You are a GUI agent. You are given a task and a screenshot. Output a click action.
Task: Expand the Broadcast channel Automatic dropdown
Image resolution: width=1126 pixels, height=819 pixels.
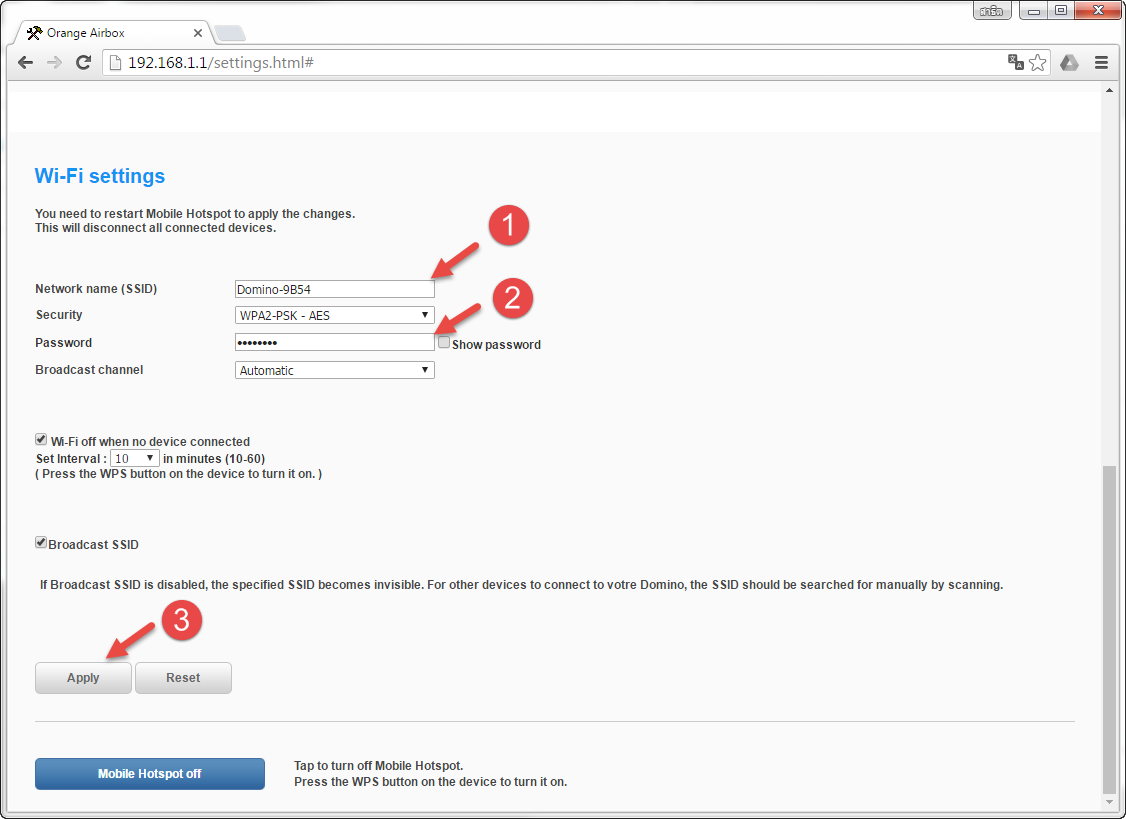(335, 370)
